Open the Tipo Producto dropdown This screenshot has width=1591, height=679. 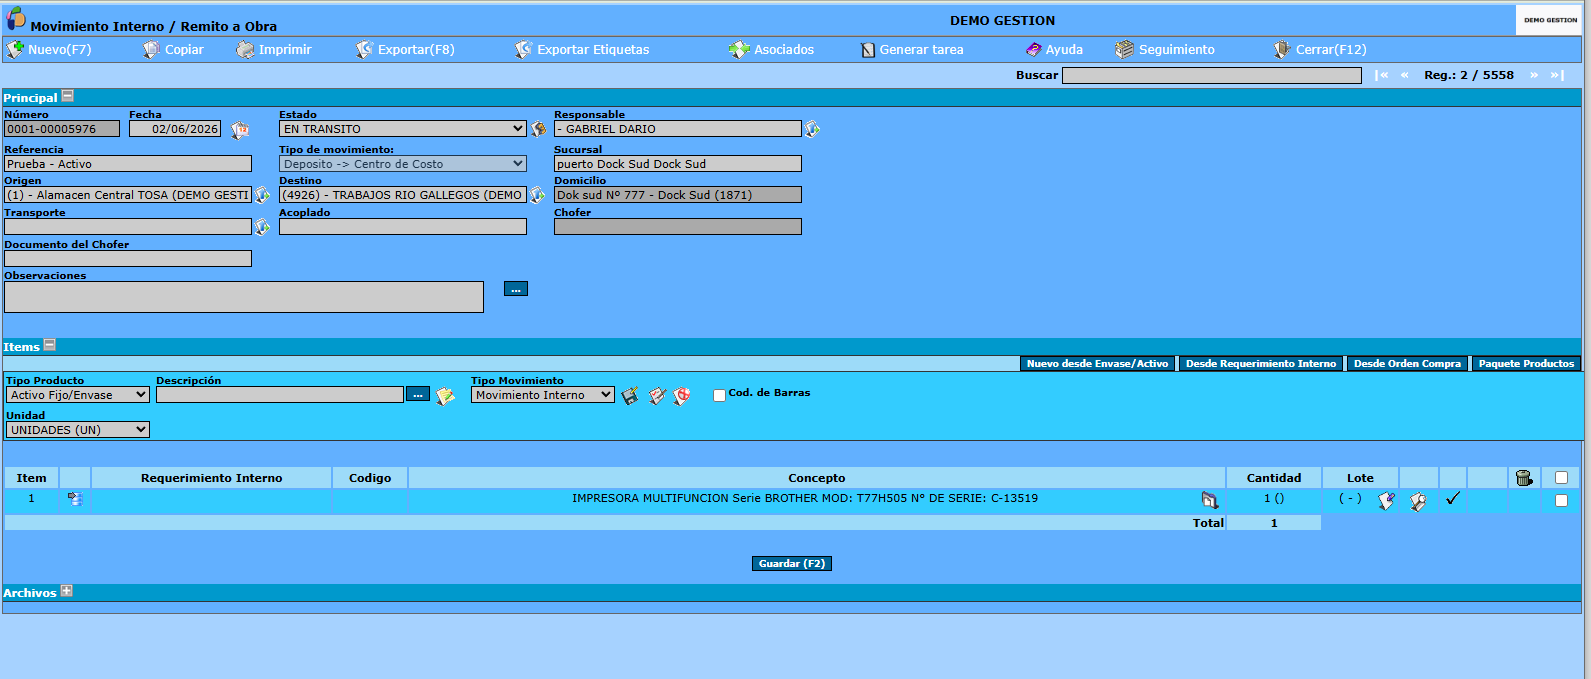pos(78,395)
